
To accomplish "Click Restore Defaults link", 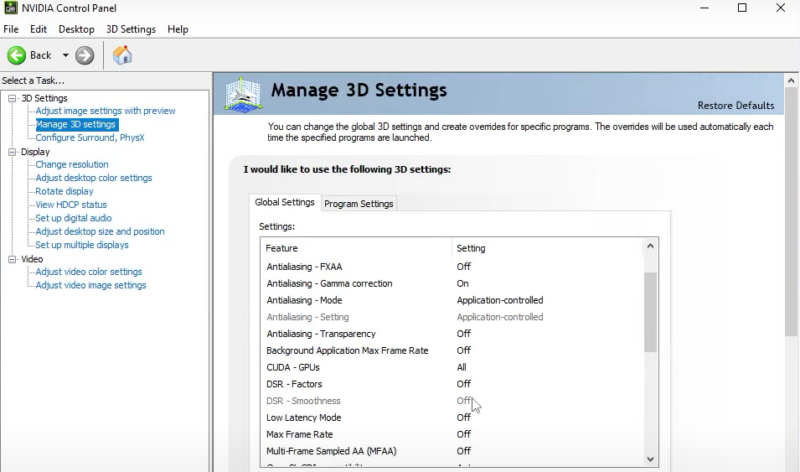I will tap(736, 105).
